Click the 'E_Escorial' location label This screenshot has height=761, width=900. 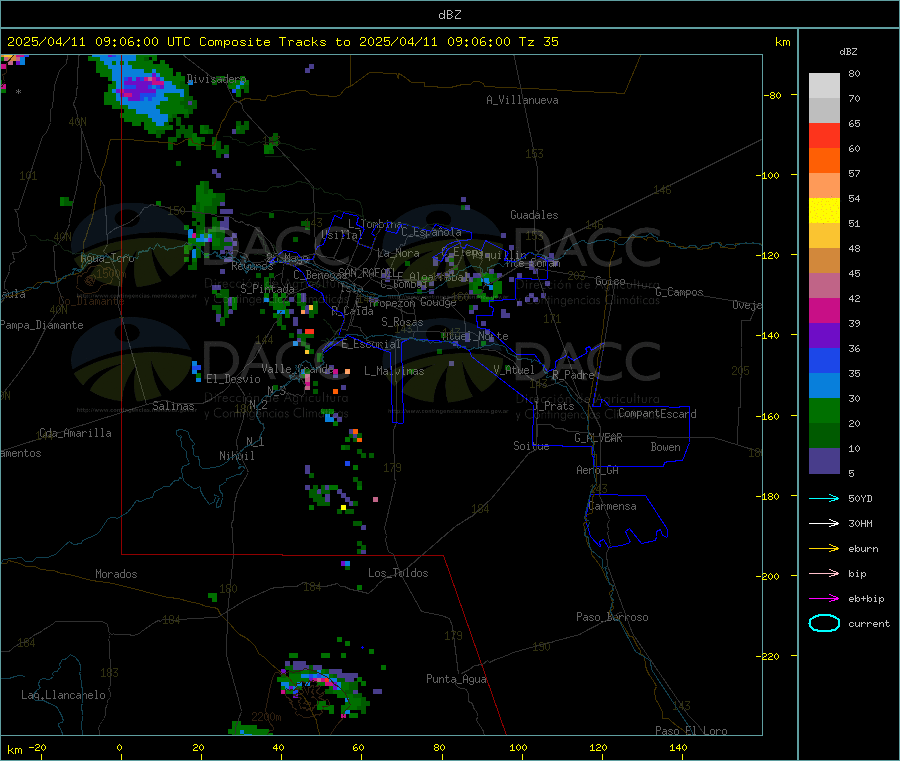371,344
